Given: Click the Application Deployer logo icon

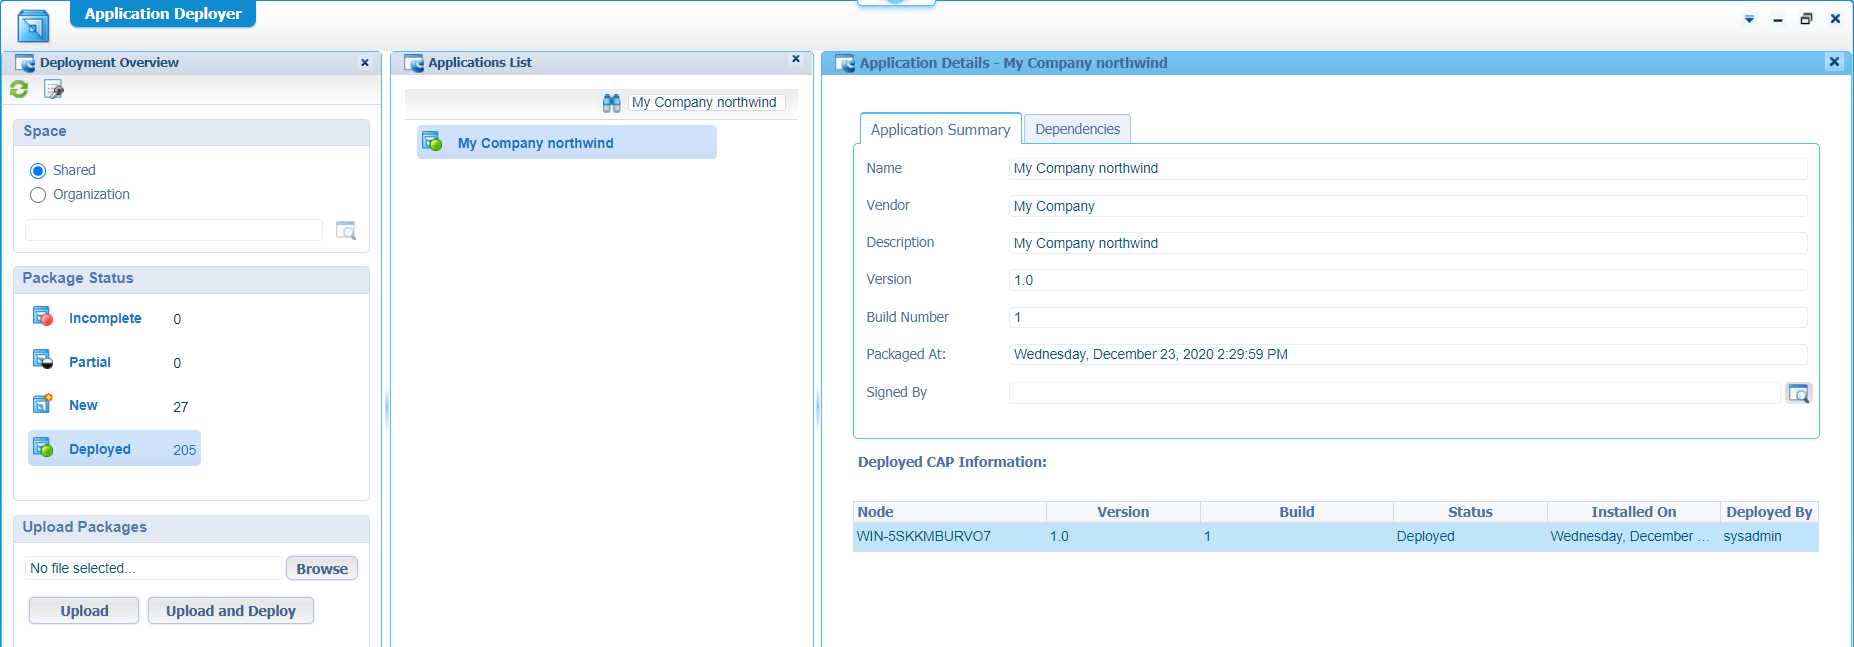Looking at the screenshot, I should click(33, 27).
